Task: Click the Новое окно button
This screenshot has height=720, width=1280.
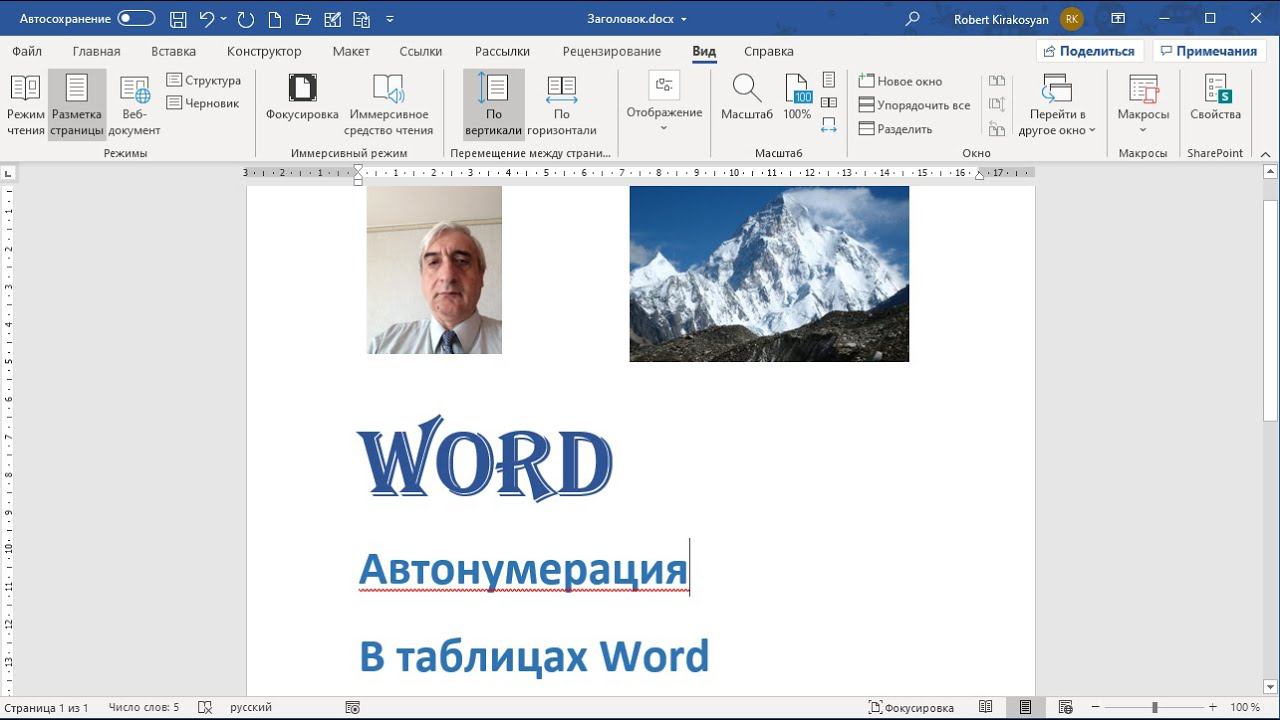Action: pyautogui.click(x=901, y=81)
